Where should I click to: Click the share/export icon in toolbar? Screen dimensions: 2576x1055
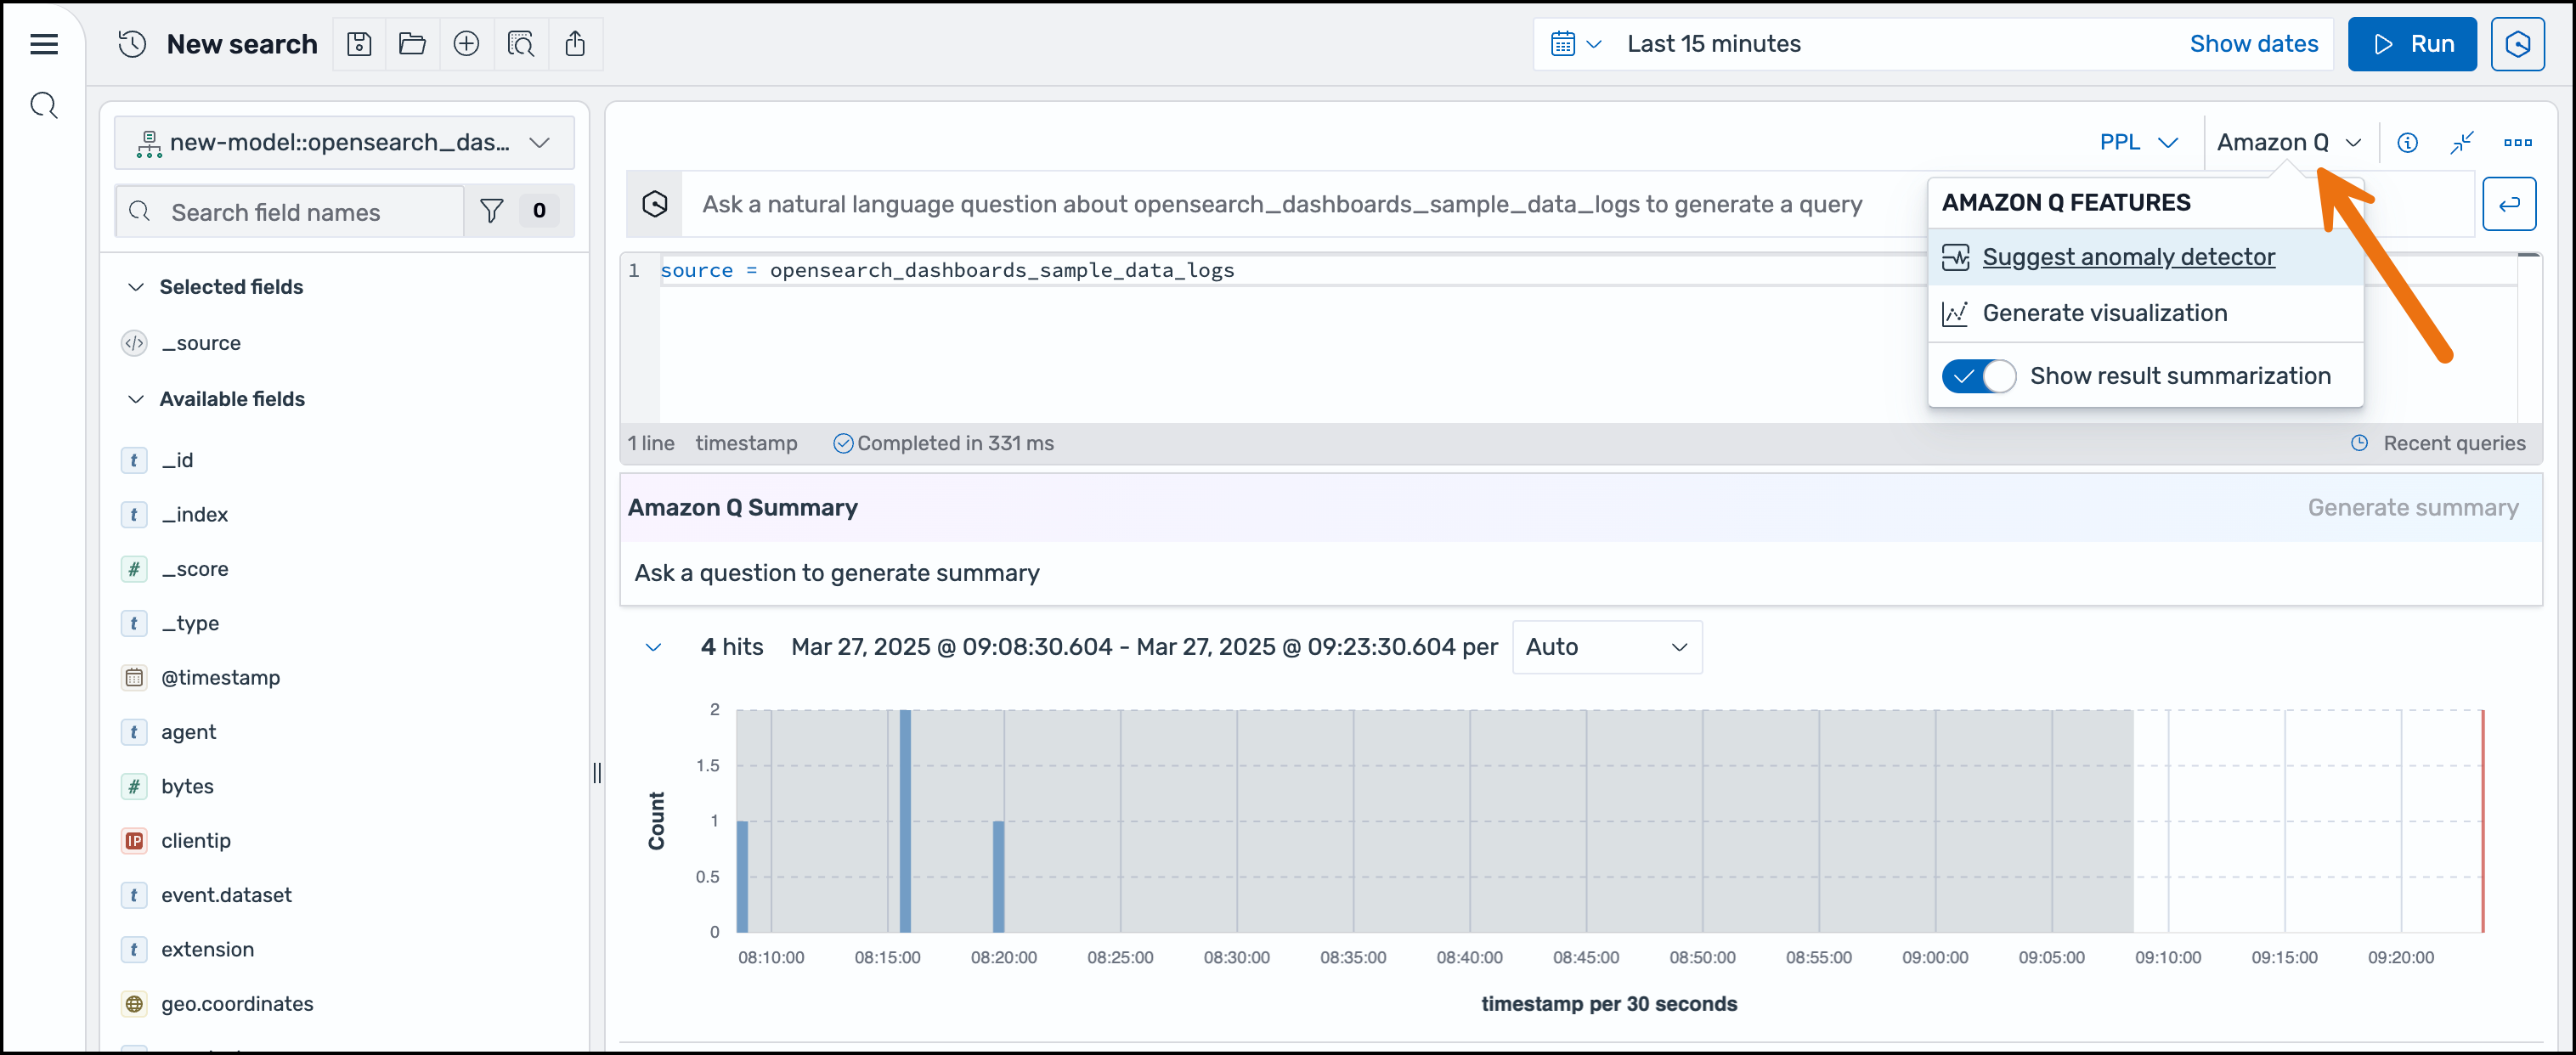(x=575, y=44)
